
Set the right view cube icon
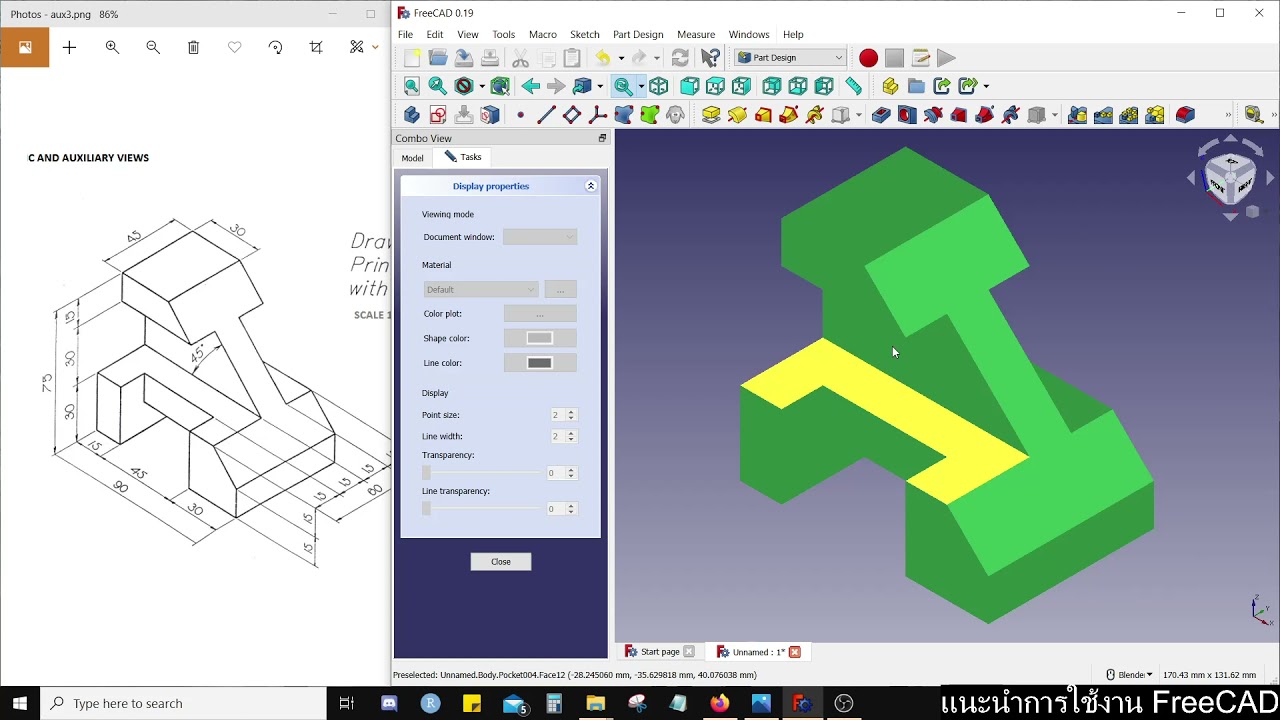pyautogui.click(x=741, y=86)
